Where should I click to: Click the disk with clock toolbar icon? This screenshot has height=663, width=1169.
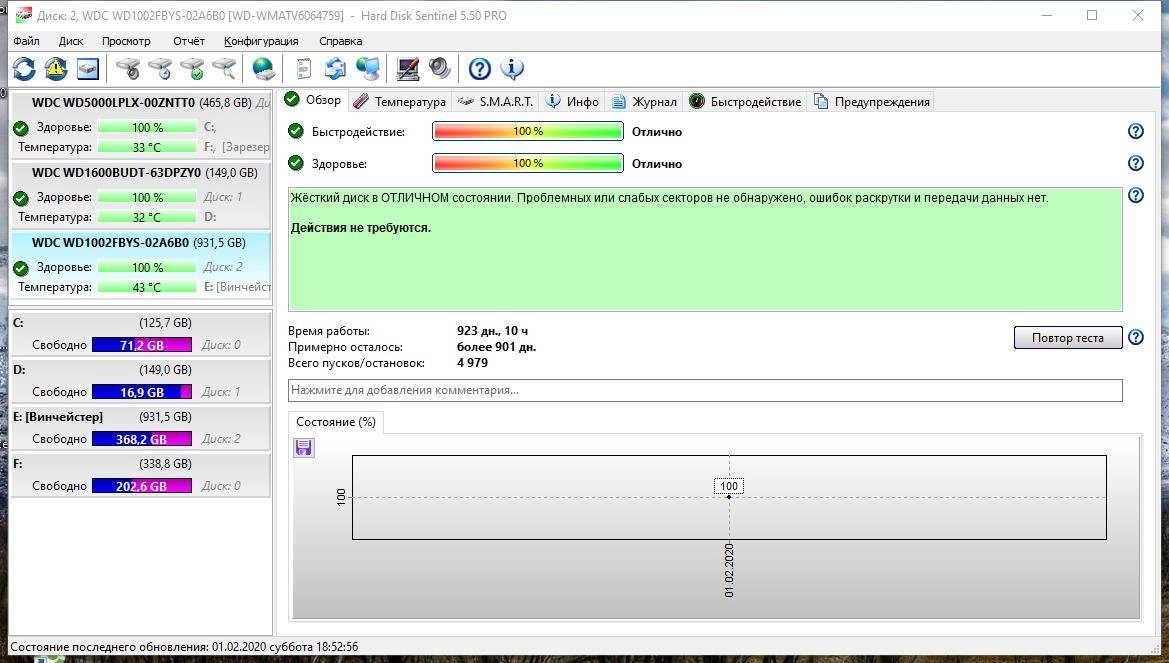(160, 69)
